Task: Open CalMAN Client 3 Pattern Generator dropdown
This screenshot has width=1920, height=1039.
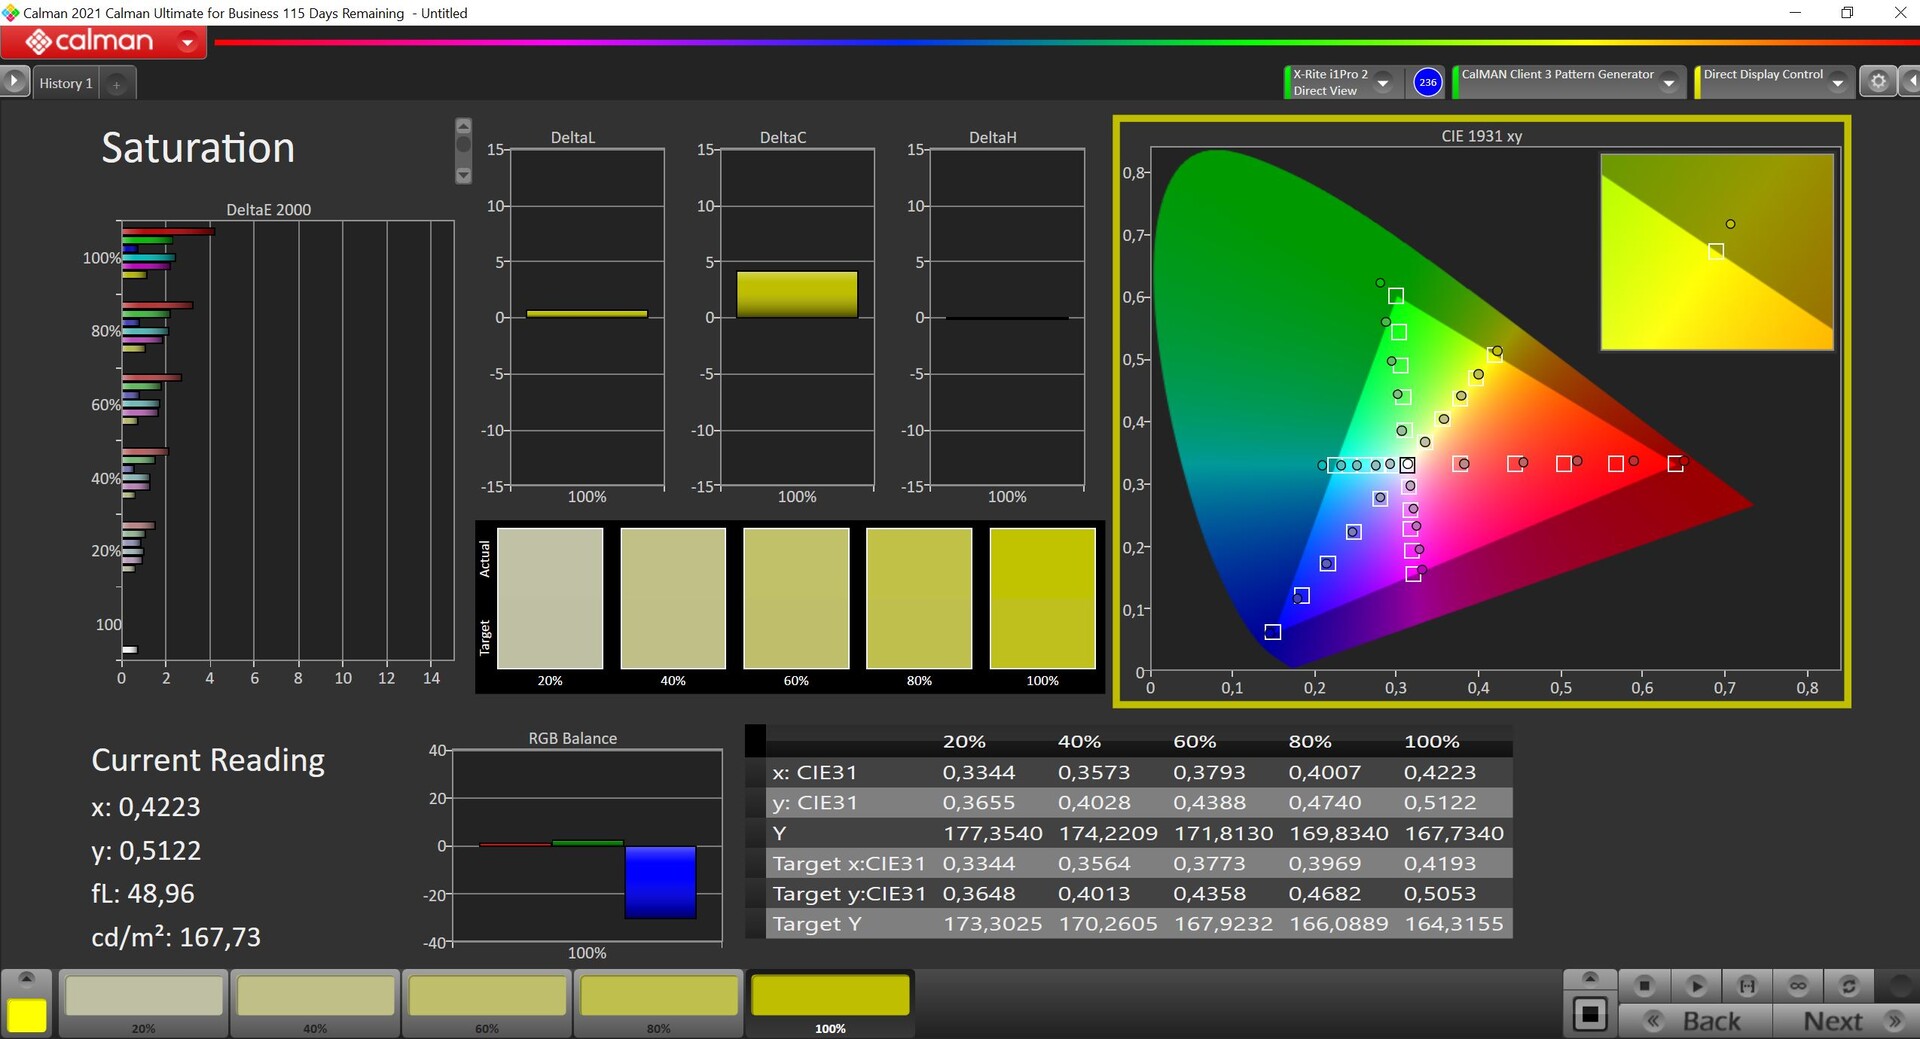Action: [x=1668, y=83]
